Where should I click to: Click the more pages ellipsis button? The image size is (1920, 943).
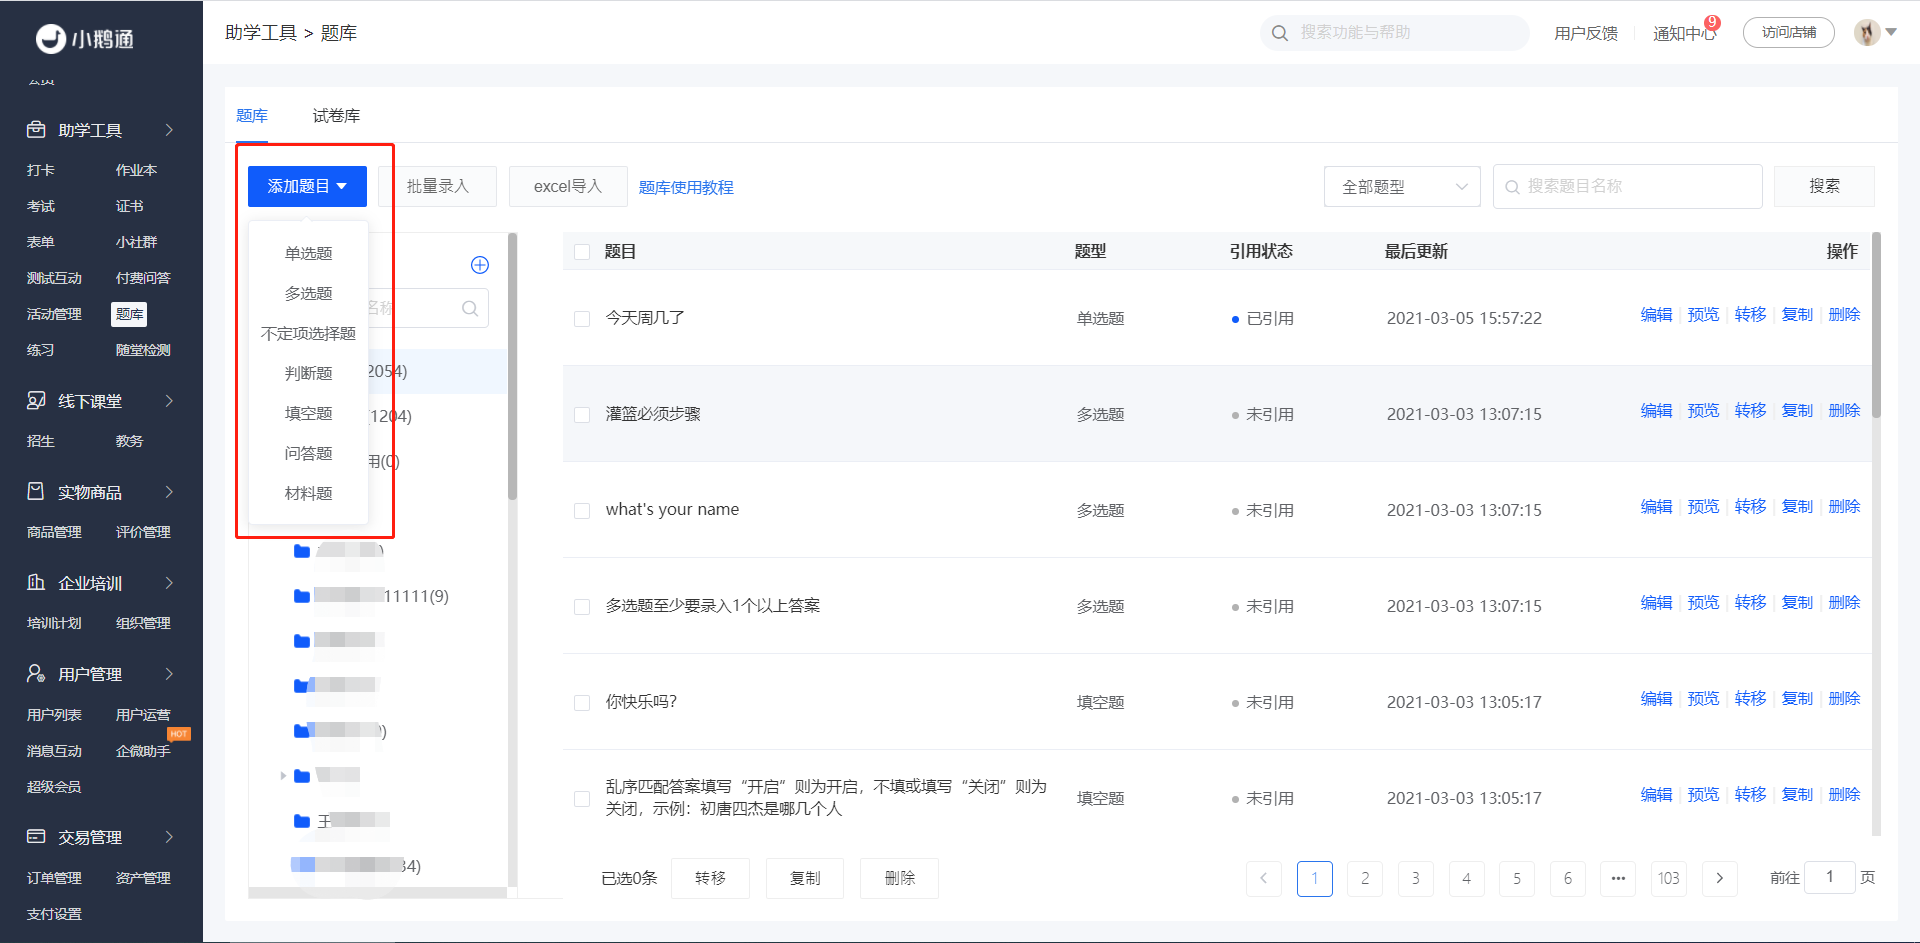click(1618, 878)
